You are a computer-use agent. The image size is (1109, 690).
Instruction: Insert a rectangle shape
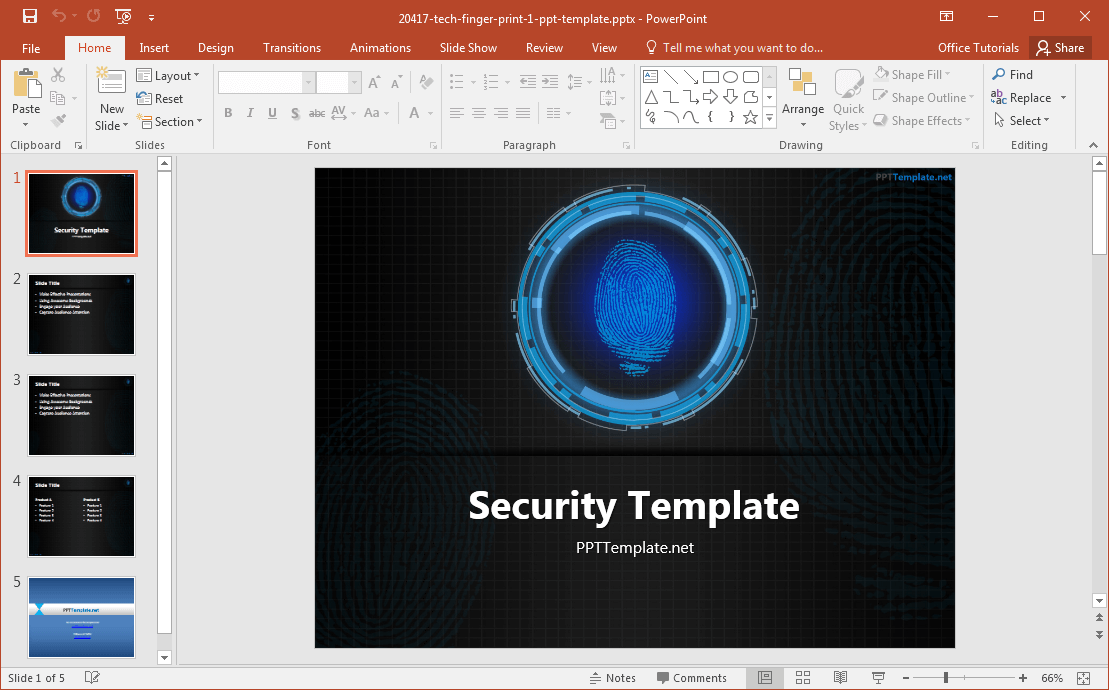[710, 75]
